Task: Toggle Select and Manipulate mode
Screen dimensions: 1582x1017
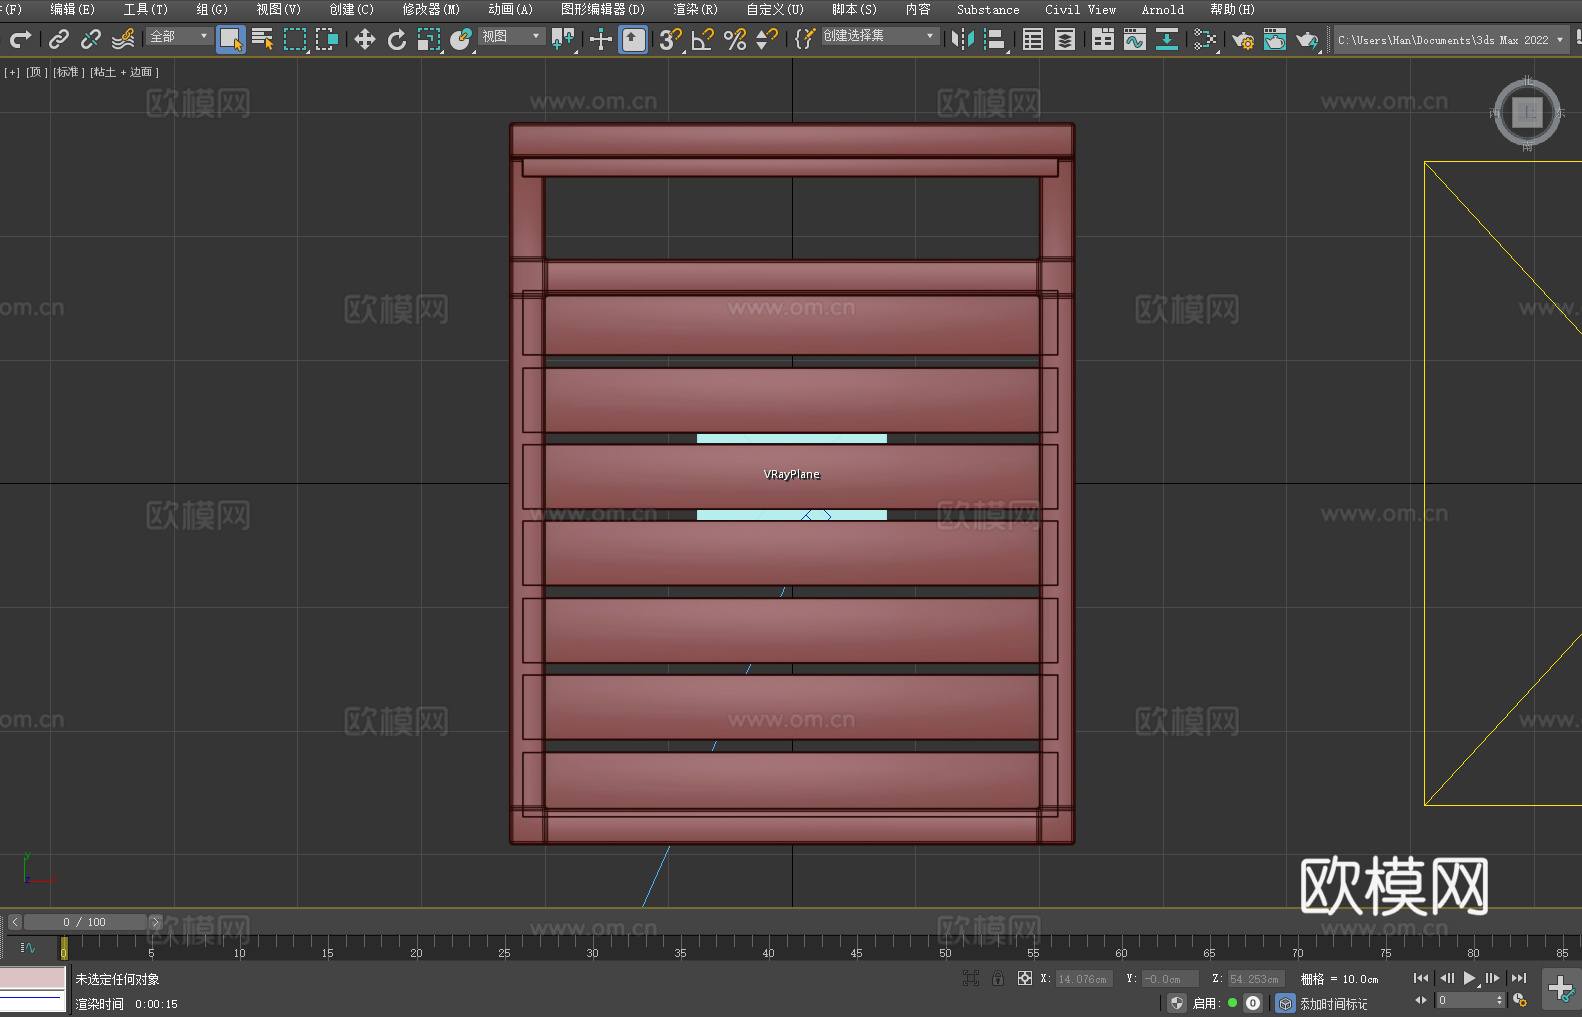Action: [x=601, y=39]
